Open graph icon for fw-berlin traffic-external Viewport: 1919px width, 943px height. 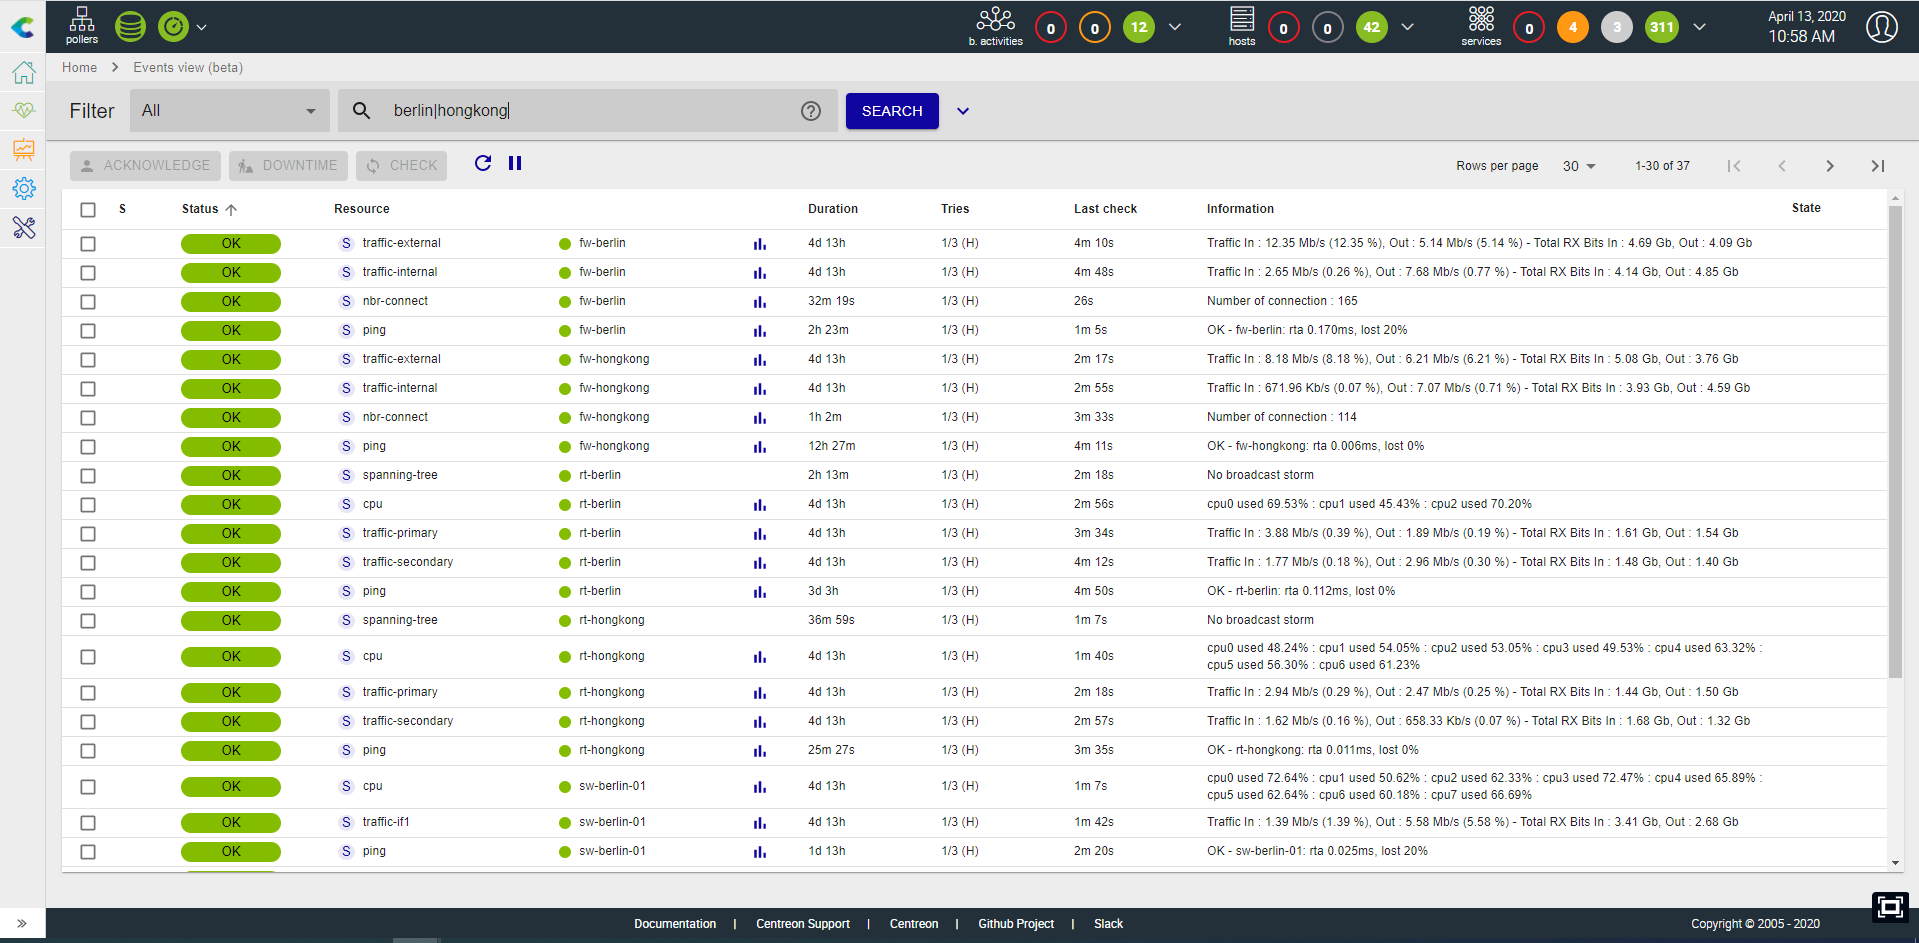point(760,244)
